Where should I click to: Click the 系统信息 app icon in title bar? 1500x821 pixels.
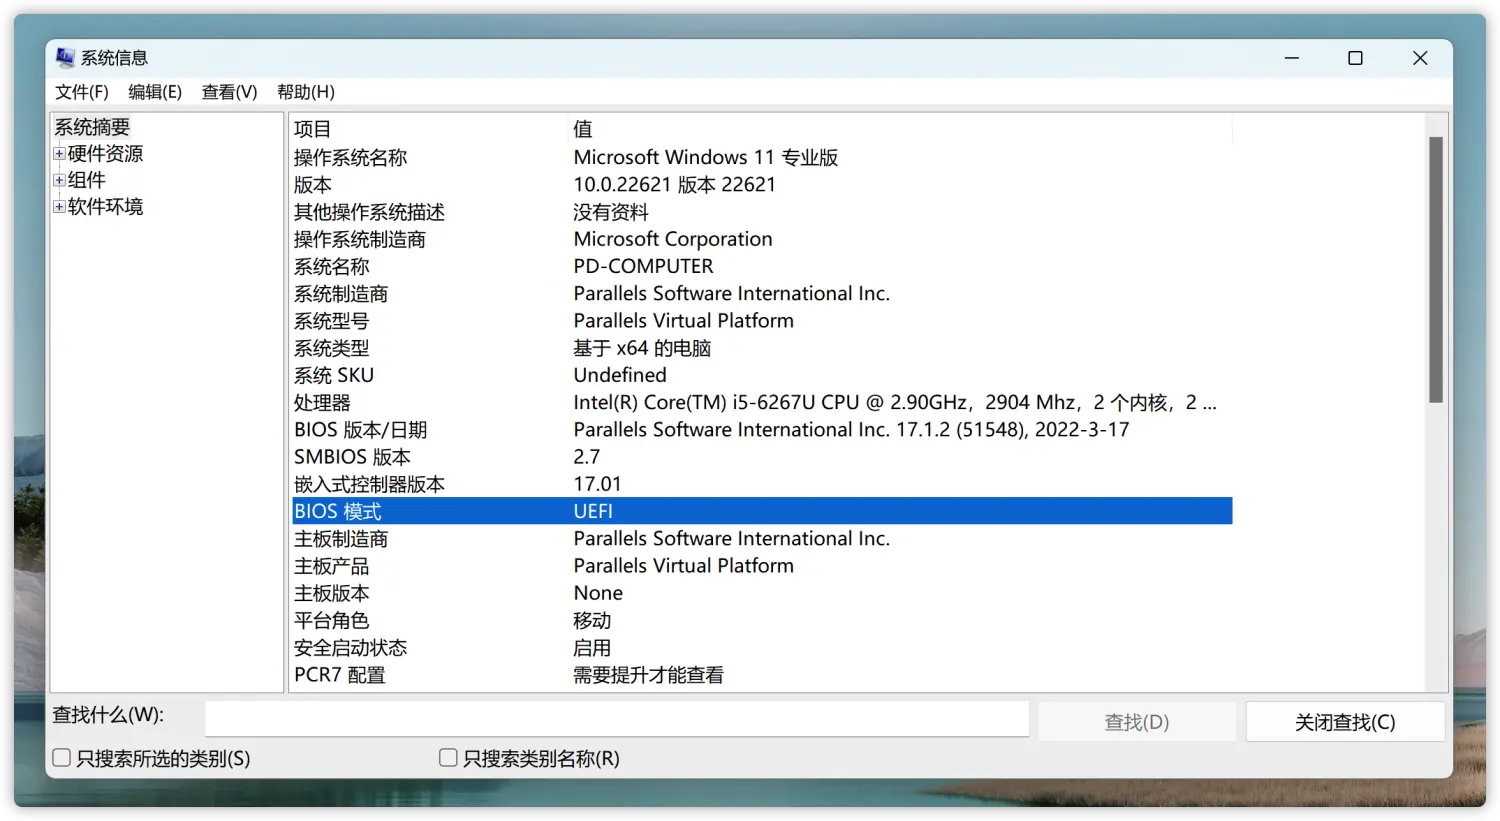click(x=65, y=58)
